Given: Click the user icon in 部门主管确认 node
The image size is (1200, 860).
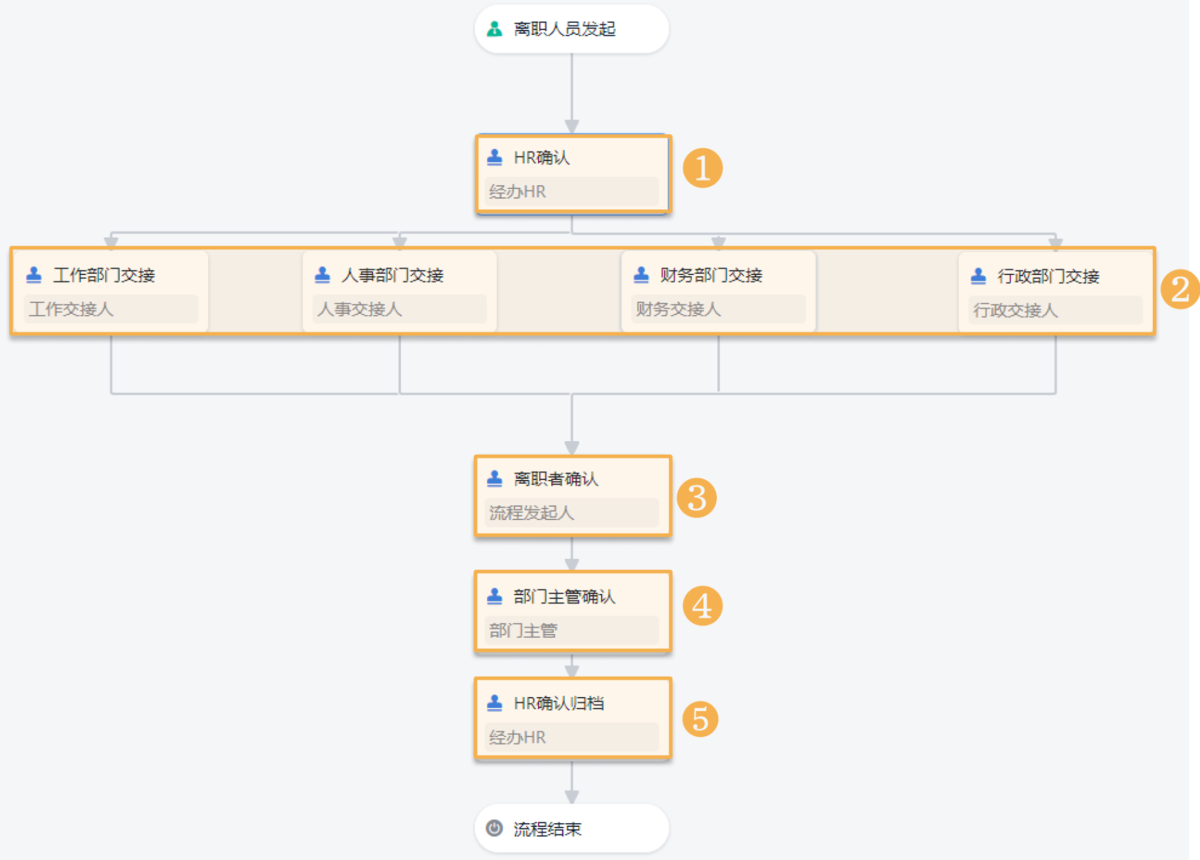Looking at the screenshot, I should [494, 597].
